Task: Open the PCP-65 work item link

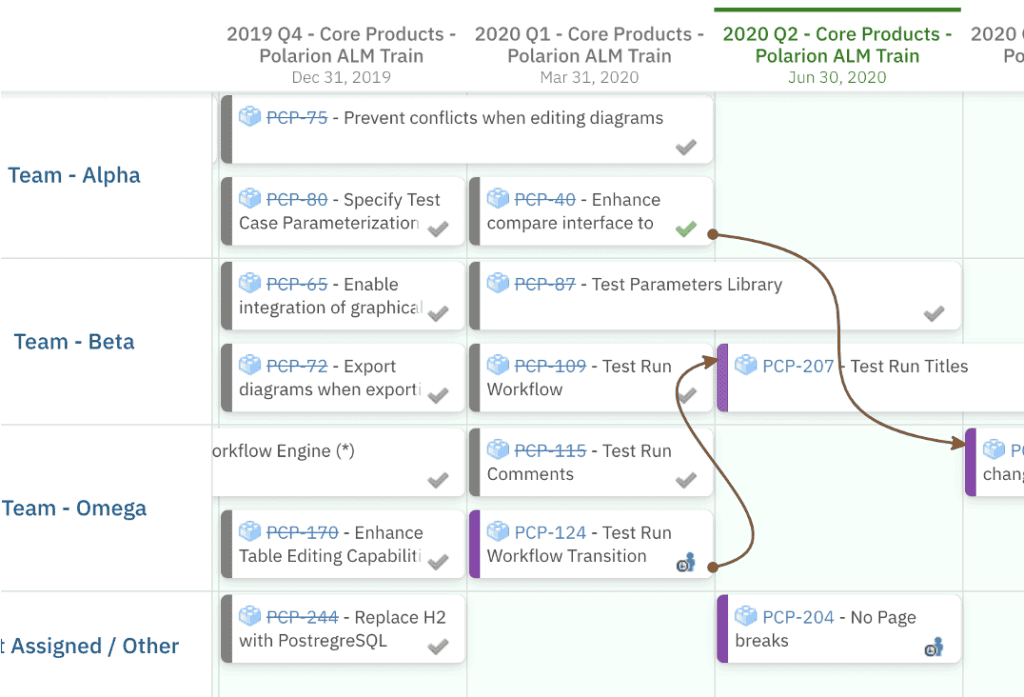Action: 296,284
